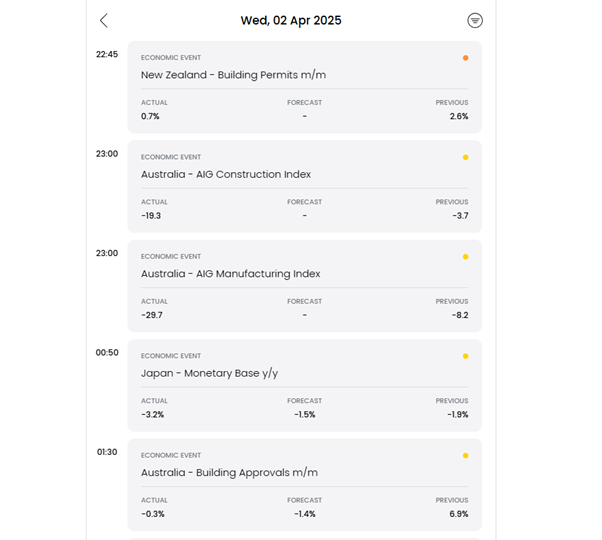Click AIG Construction actual value -19.3
This screenshot has height=540, width=602.
[x=151, y=216]
